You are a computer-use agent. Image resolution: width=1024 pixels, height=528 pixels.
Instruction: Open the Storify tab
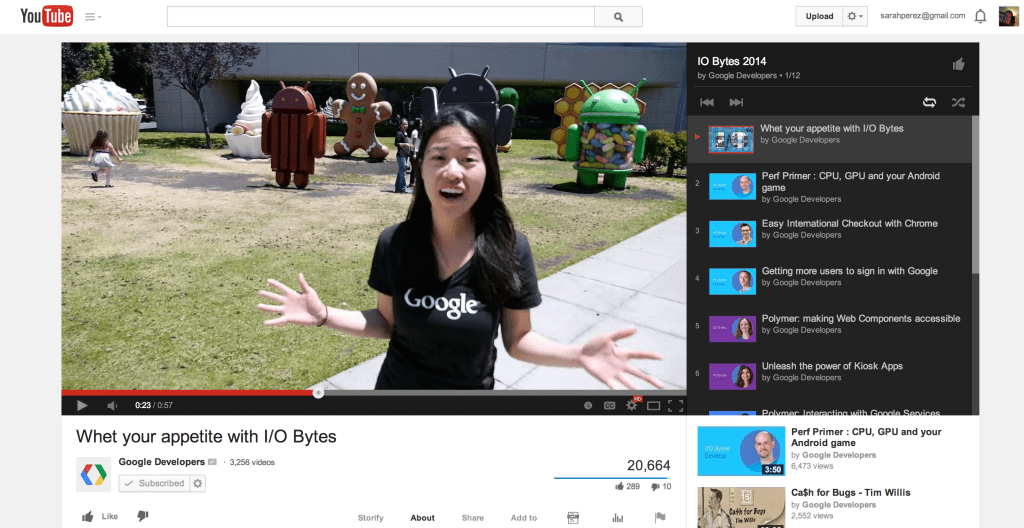click(370, 518)
